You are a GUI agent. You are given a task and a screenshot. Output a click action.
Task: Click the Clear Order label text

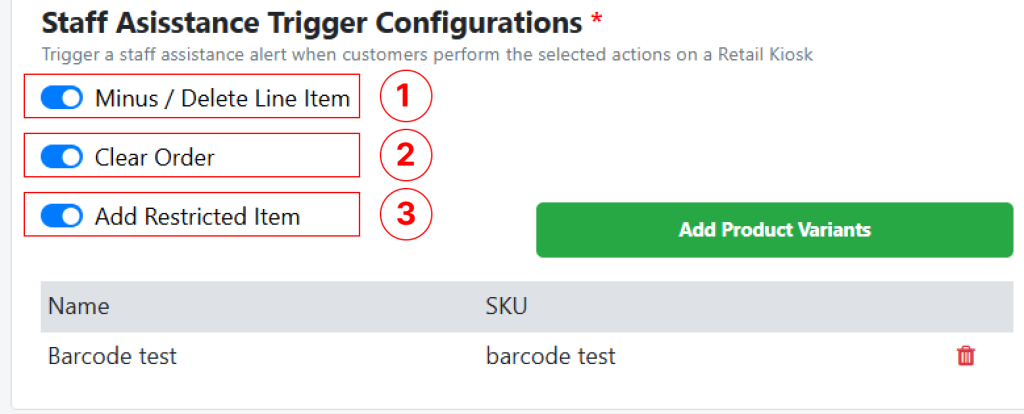coord(154,157)
